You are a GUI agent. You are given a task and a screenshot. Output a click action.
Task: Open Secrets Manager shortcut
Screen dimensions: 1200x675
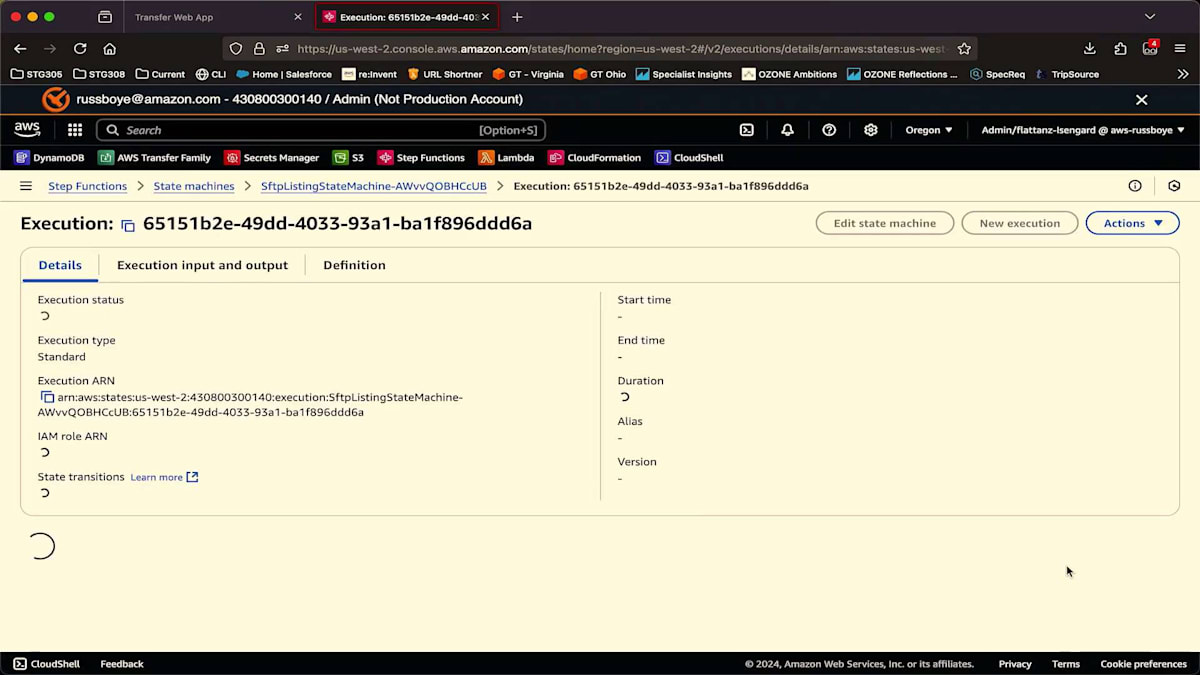pos(272,158)
